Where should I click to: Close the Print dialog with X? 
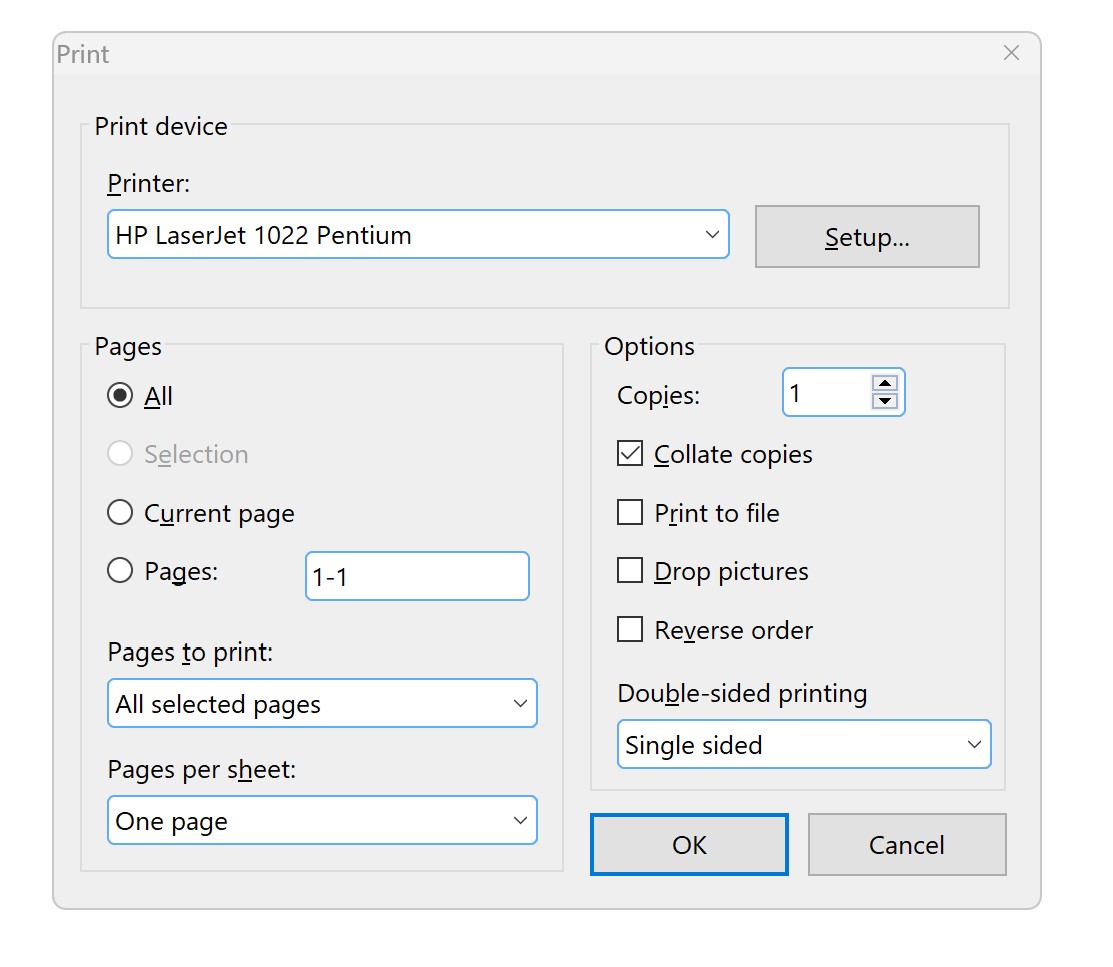pos(1011,53)
